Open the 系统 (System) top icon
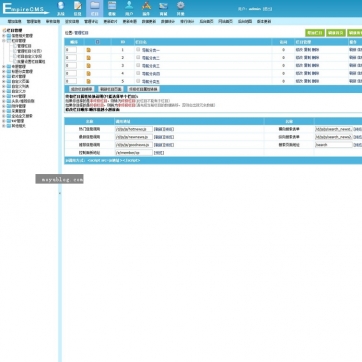Viewport: 362px width, 362px height. click(x=60, y=8)
